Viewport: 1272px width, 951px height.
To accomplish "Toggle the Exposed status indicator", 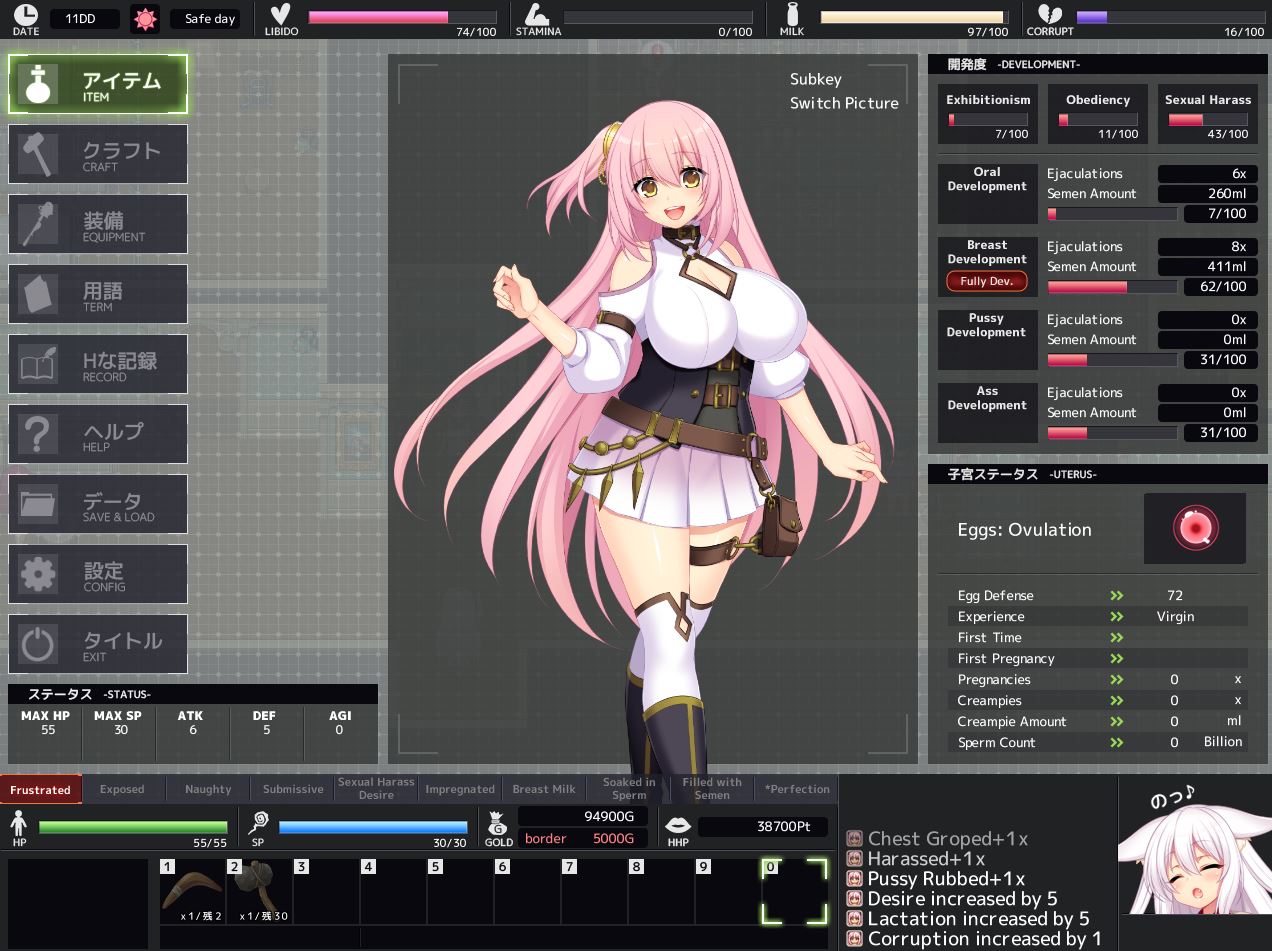I will [x=122, y=789].
